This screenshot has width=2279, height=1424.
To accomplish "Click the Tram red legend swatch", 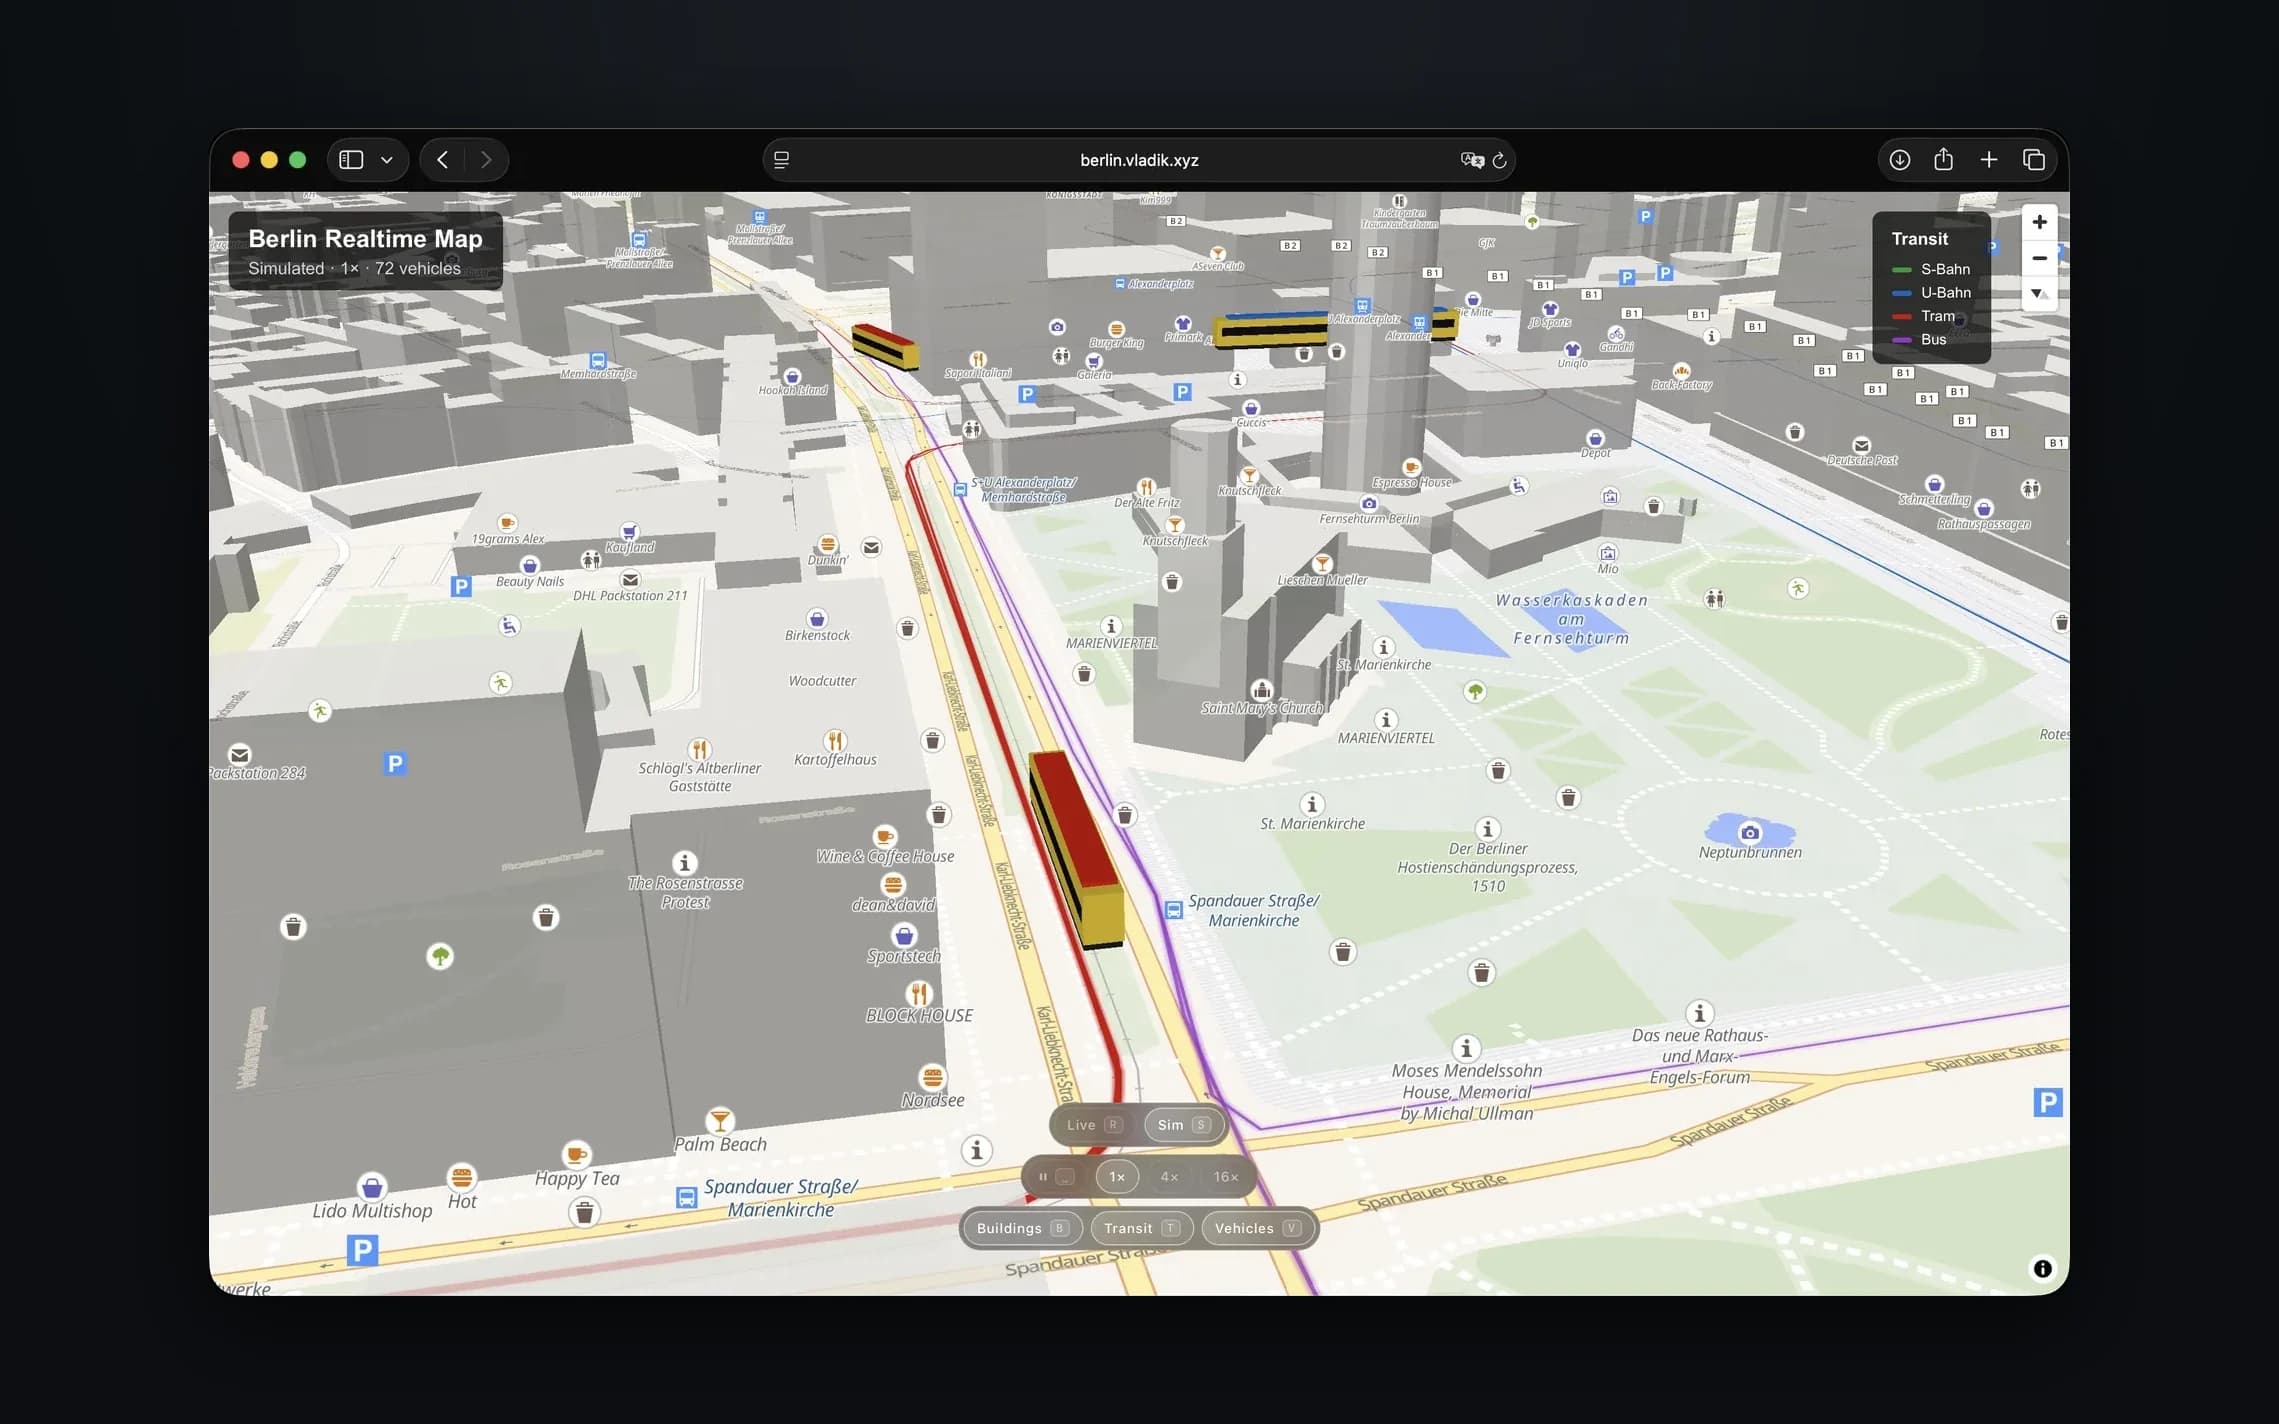I will [1901, 317].
